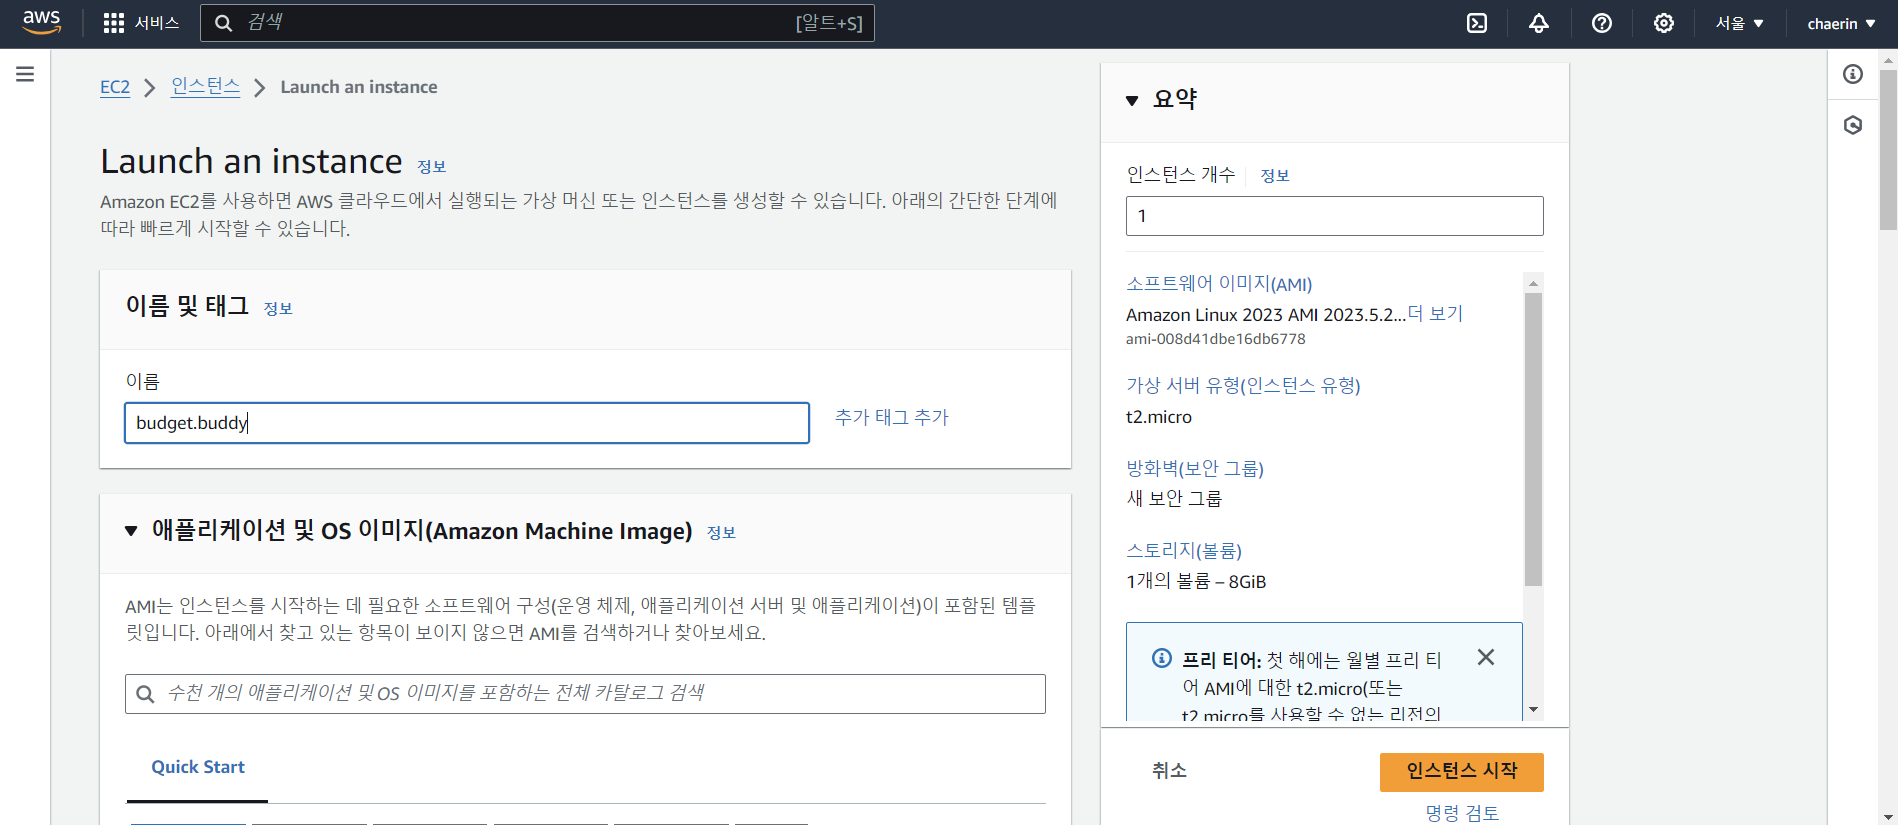Viewport: 1898px width, 825px height.
Task: Focus the 이름 field containing budget.buddy
Action: (x=467, y=423)
